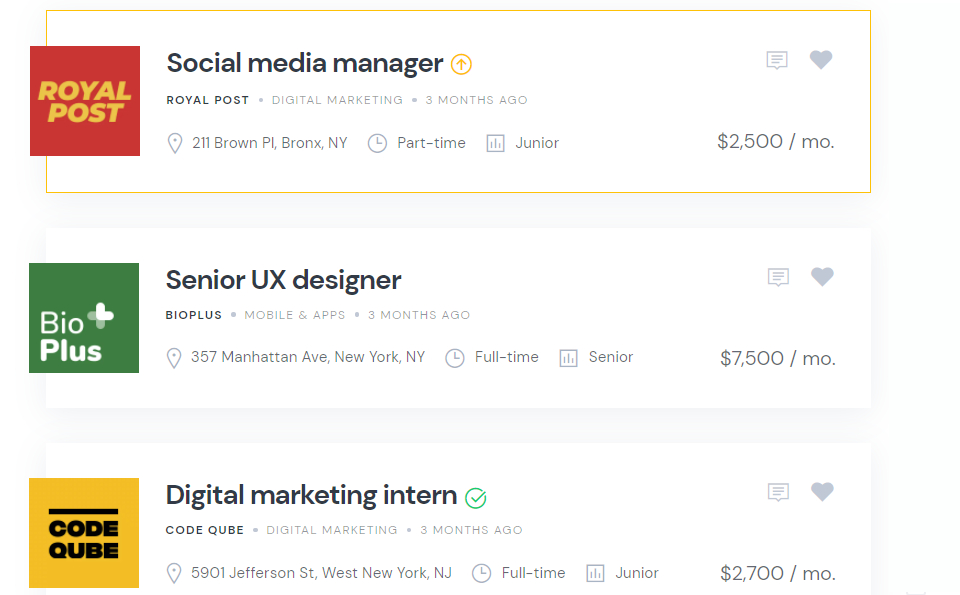
Task: Select the Senior UX designer job title
Action: pos(282,280)
